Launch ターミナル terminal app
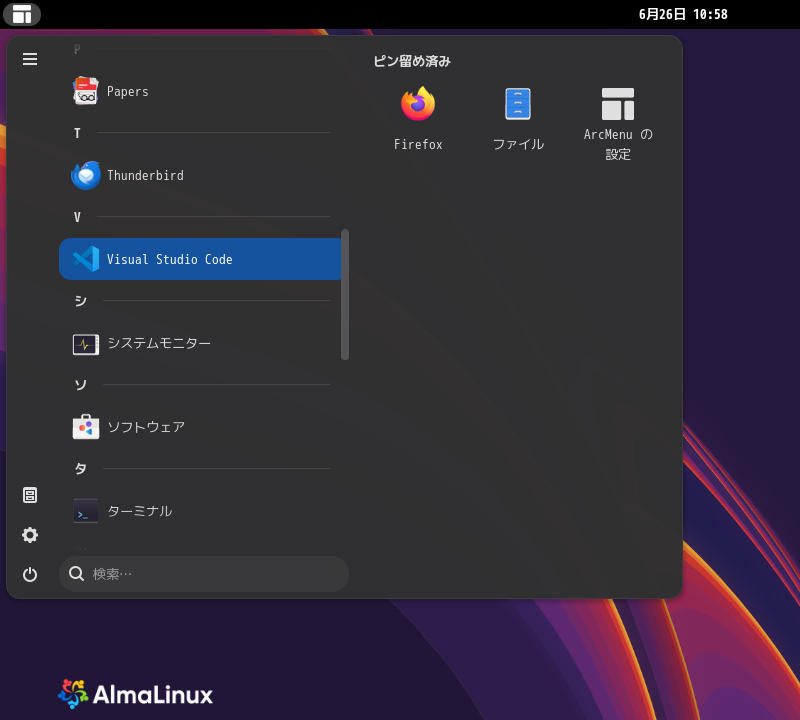 click(200, 511)
